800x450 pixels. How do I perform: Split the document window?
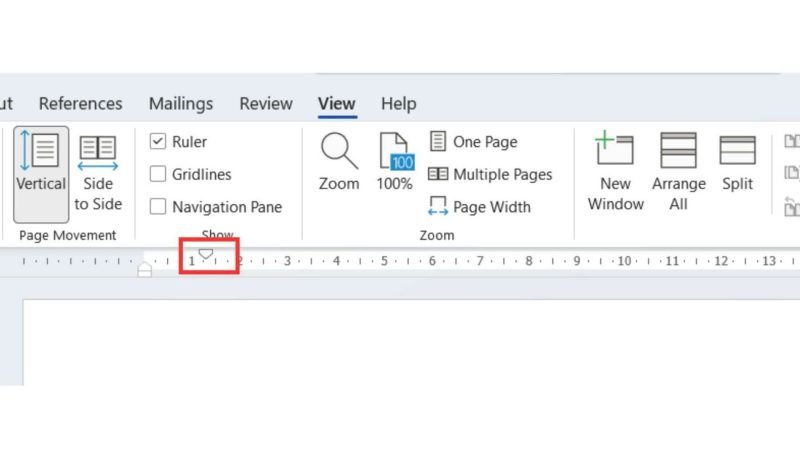(737, 162)
